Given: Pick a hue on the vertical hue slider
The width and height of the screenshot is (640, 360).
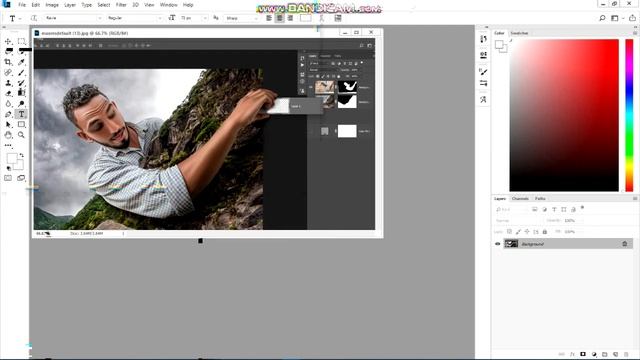Looking at the screenshot, I should tap(629, 116).
